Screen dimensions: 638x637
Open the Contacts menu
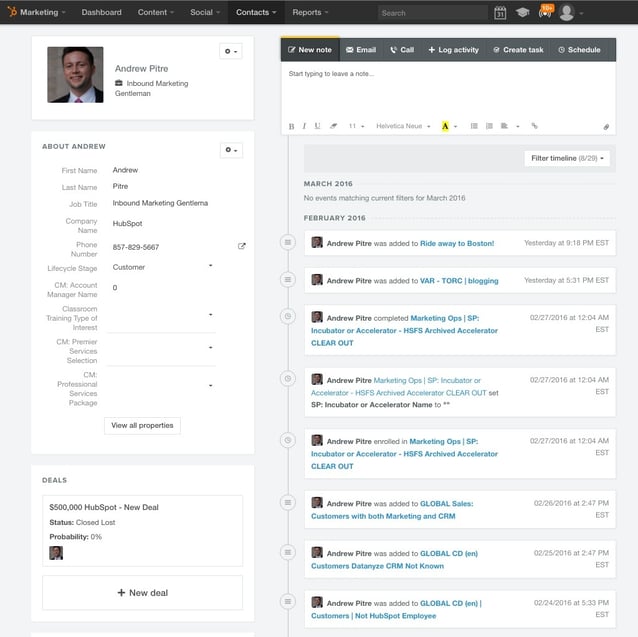click(256, 12)
